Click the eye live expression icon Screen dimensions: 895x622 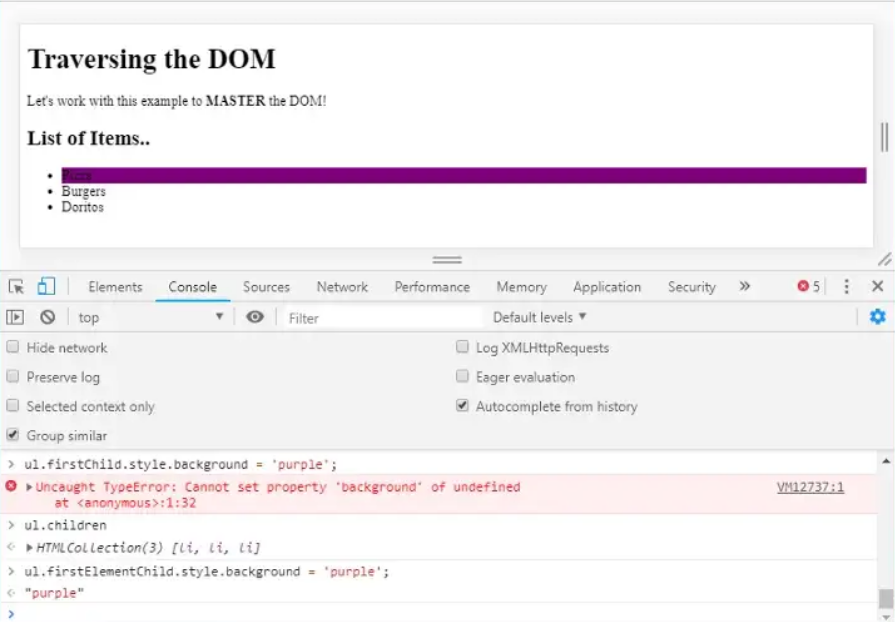click(x=255, y=317)
